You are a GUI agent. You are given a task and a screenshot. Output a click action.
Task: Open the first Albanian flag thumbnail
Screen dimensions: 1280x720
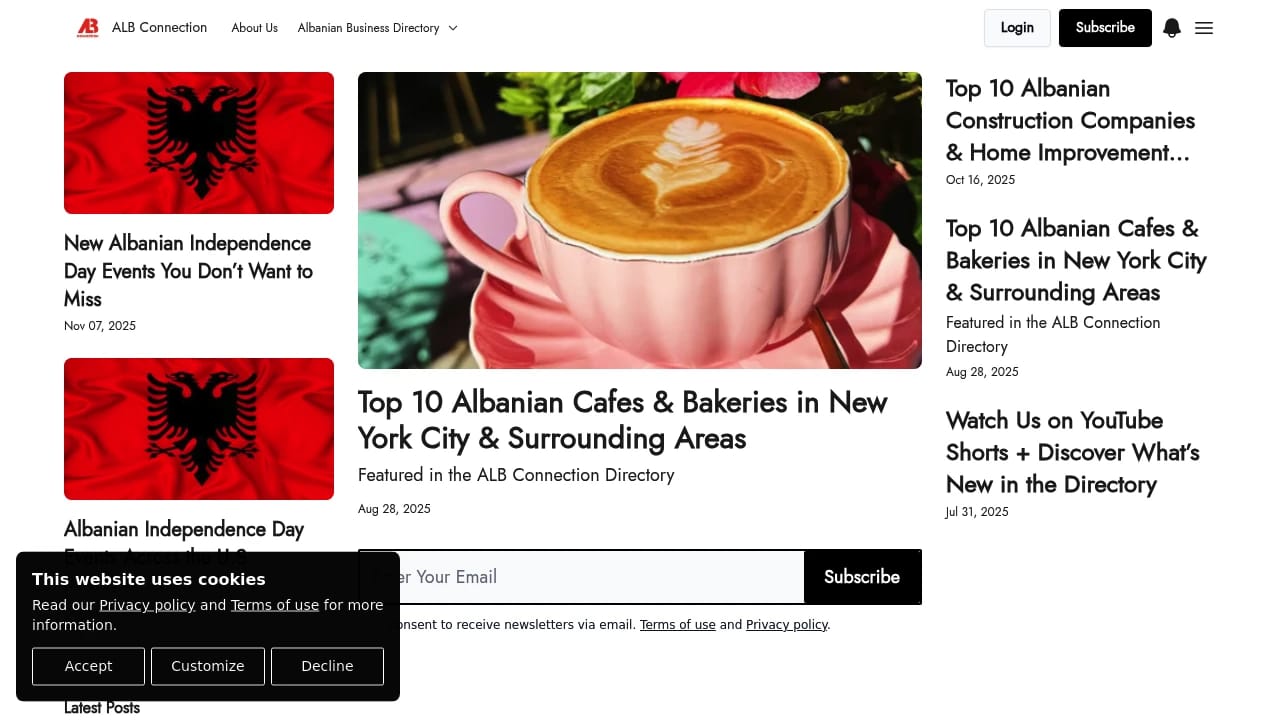click(x=199, y=143)
